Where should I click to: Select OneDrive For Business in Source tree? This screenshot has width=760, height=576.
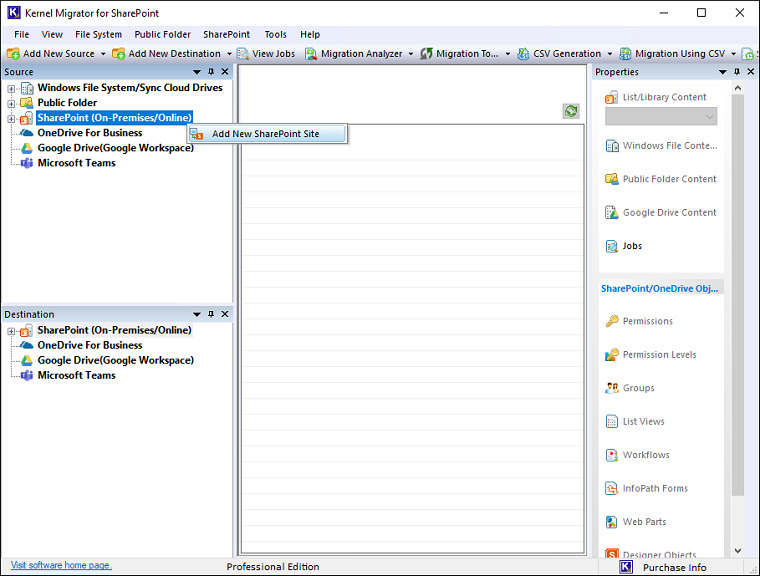pyautogui.click(x=90, y=133)
